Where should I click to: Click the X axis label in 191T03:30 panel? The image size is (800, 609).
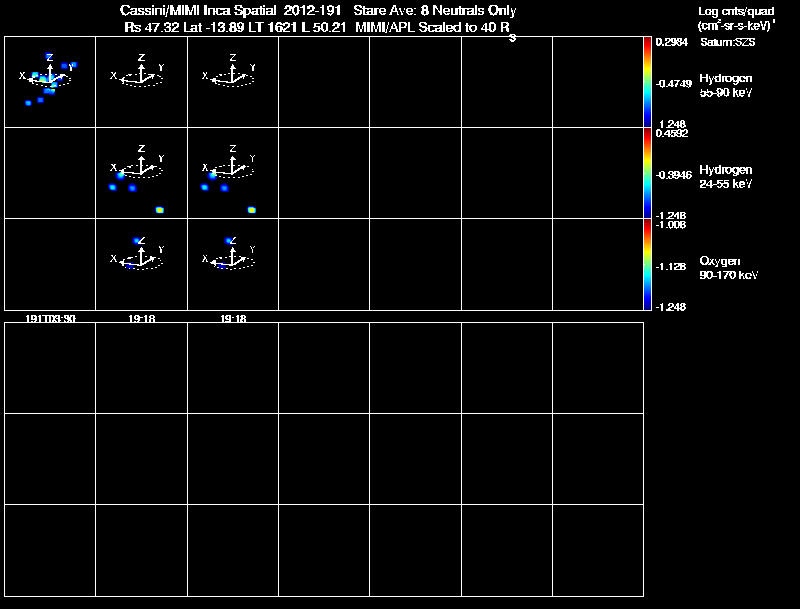tap(22, 75)
